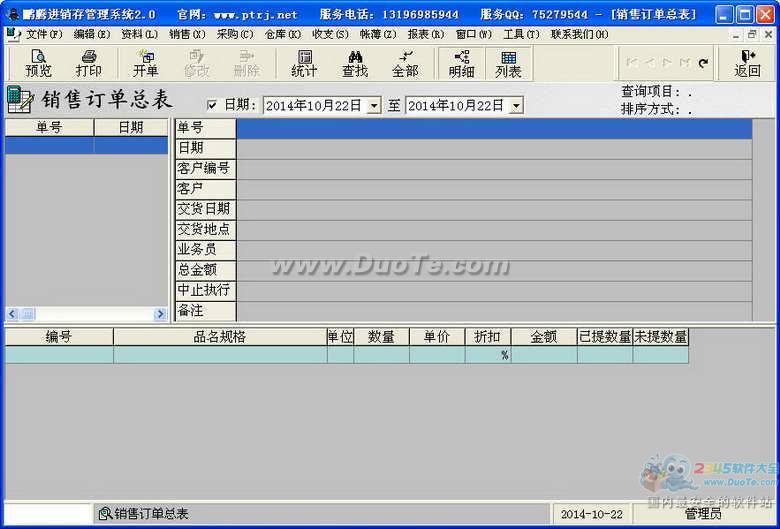Select highlighted blue row in order list
The image size is (780, 529).
(x=87, y=145)
